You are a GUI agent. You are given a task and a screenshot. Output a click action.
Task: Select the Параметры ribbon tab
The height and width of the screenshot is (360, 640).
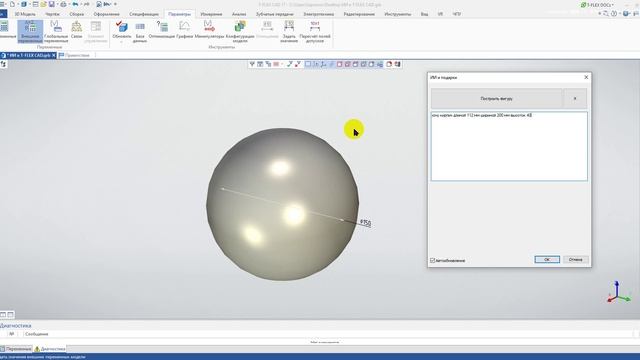pos(179,14)
